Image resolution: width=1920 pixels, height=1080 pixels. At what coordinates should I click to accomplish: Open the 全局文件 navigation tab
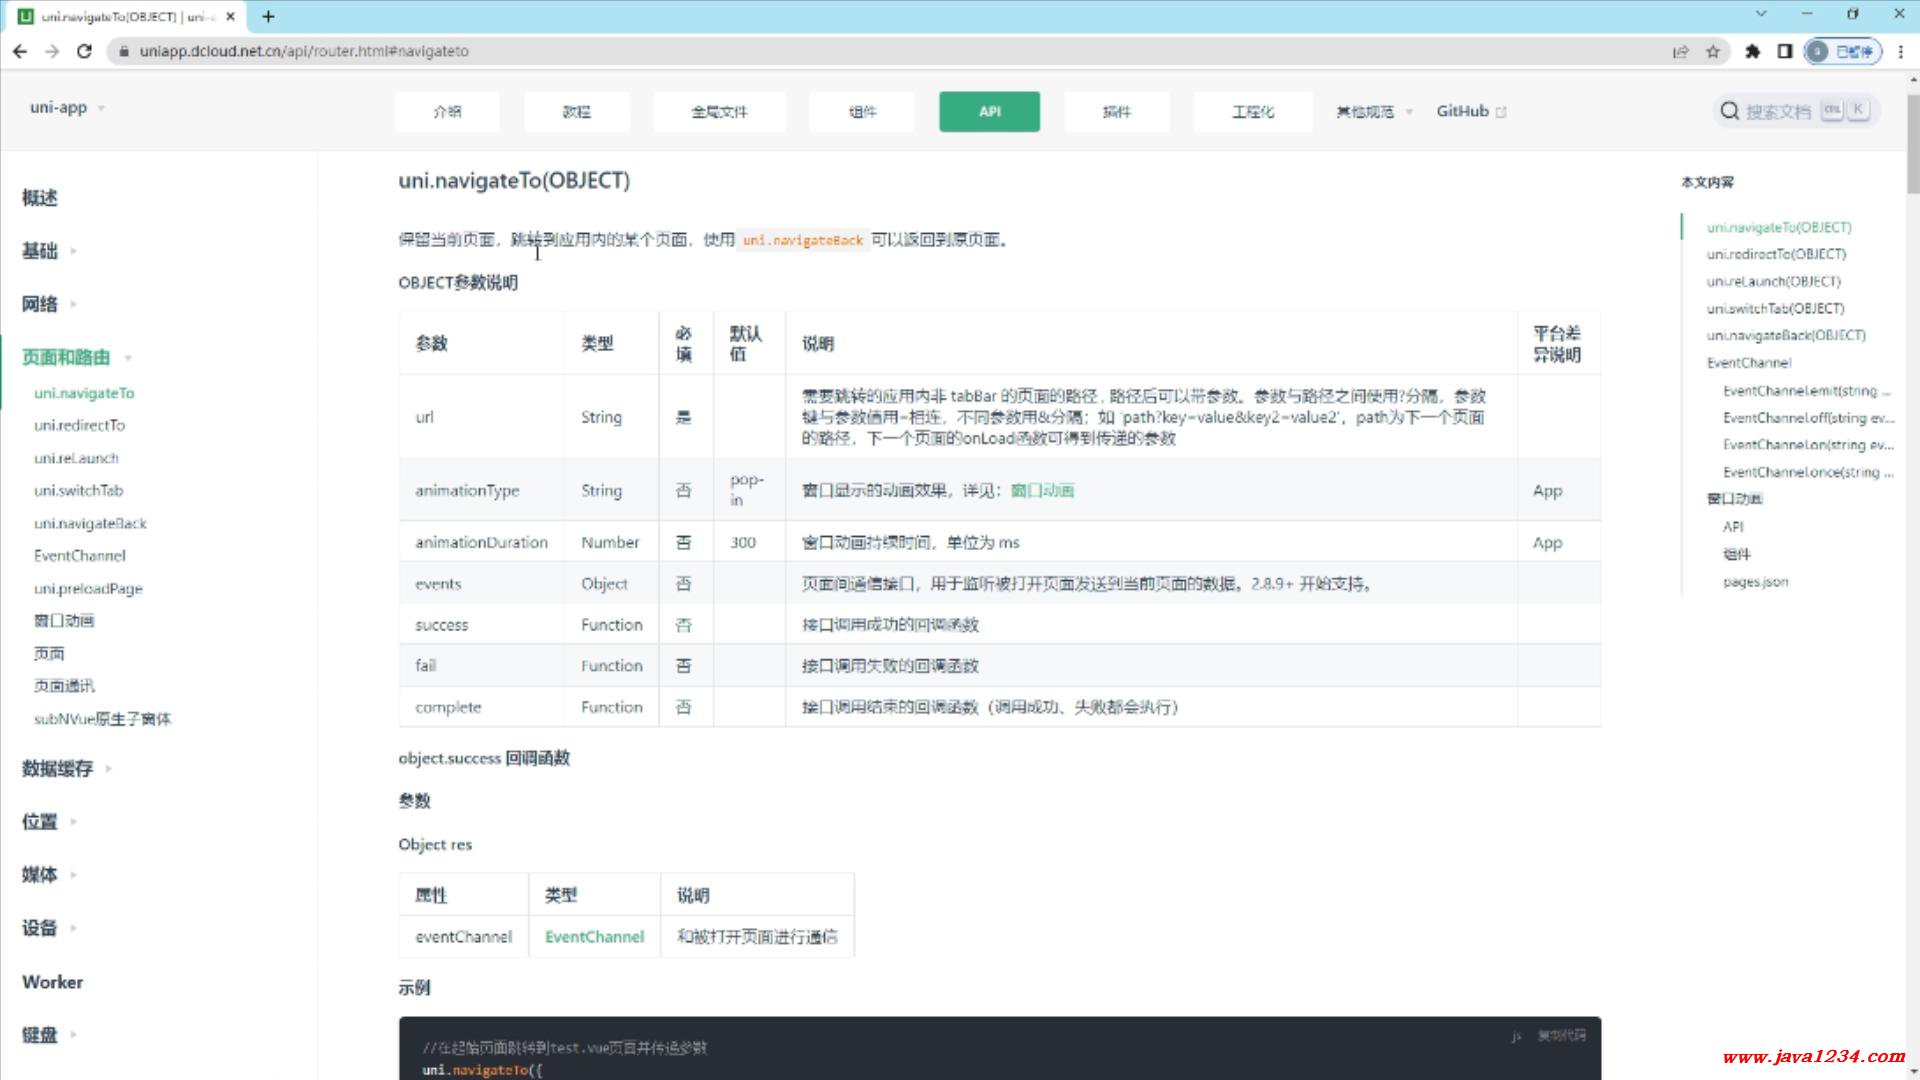point(719,111)
